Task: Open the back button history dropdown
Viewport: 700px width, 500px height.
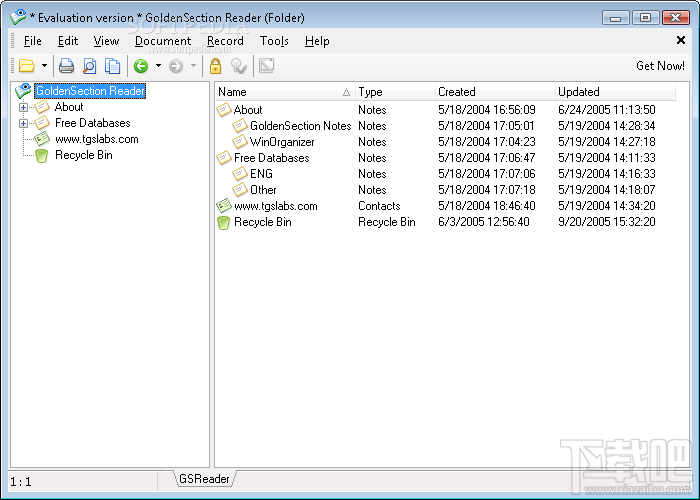Action: (158, 66)
